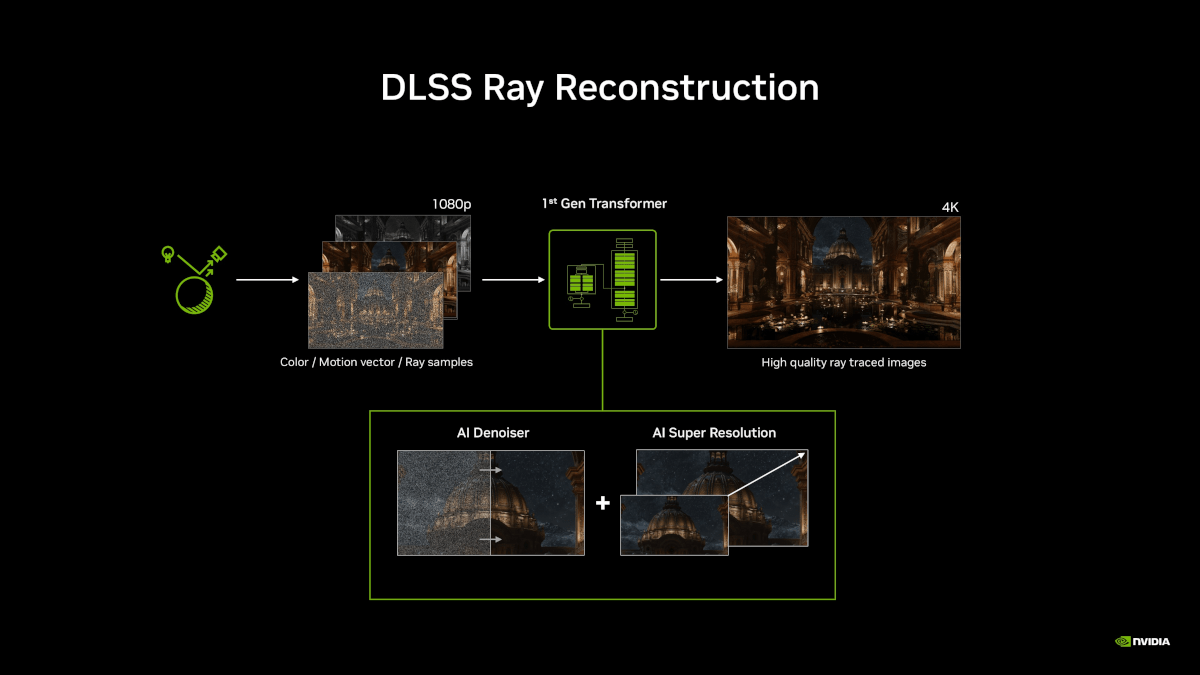Image resolution: width=1200 pixels, height=675 pixels.
Task: Click the arrow pointing to the 4K image
Action: point(691,280)
